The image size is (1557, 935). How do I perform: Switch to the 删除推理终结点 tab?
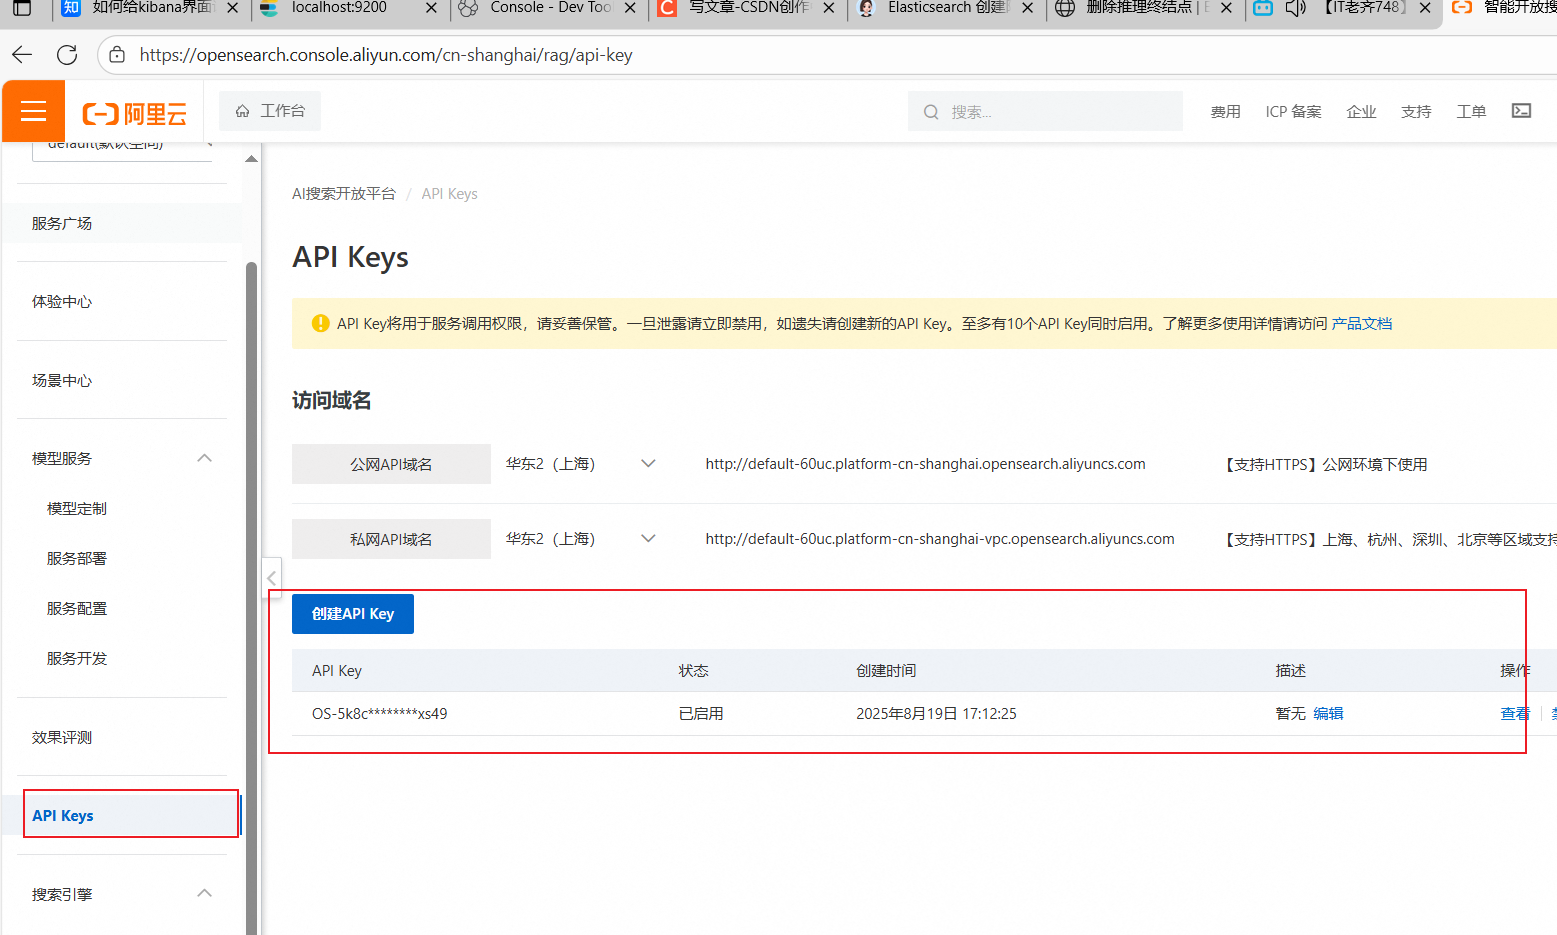[x=1147, y=8]
